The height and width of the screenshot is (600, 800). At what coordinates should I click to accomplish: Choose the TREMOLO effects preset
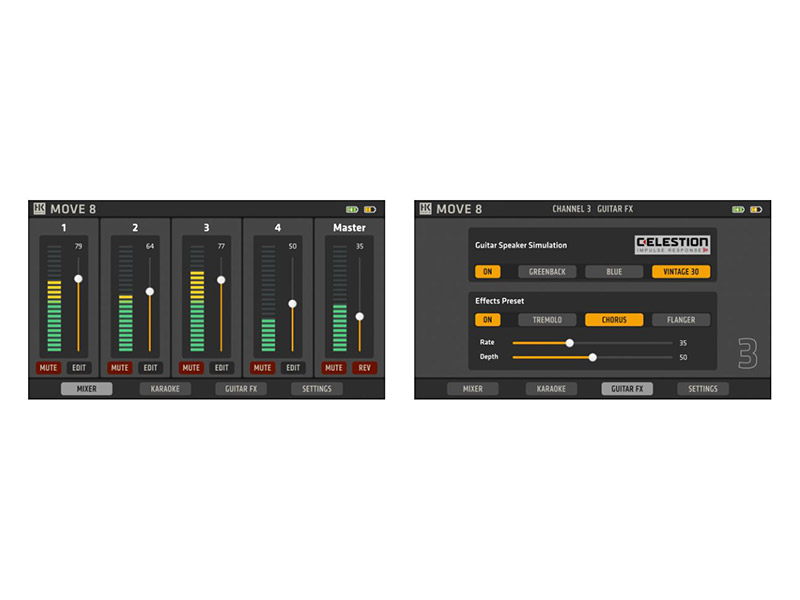click(x=547, y=320)
